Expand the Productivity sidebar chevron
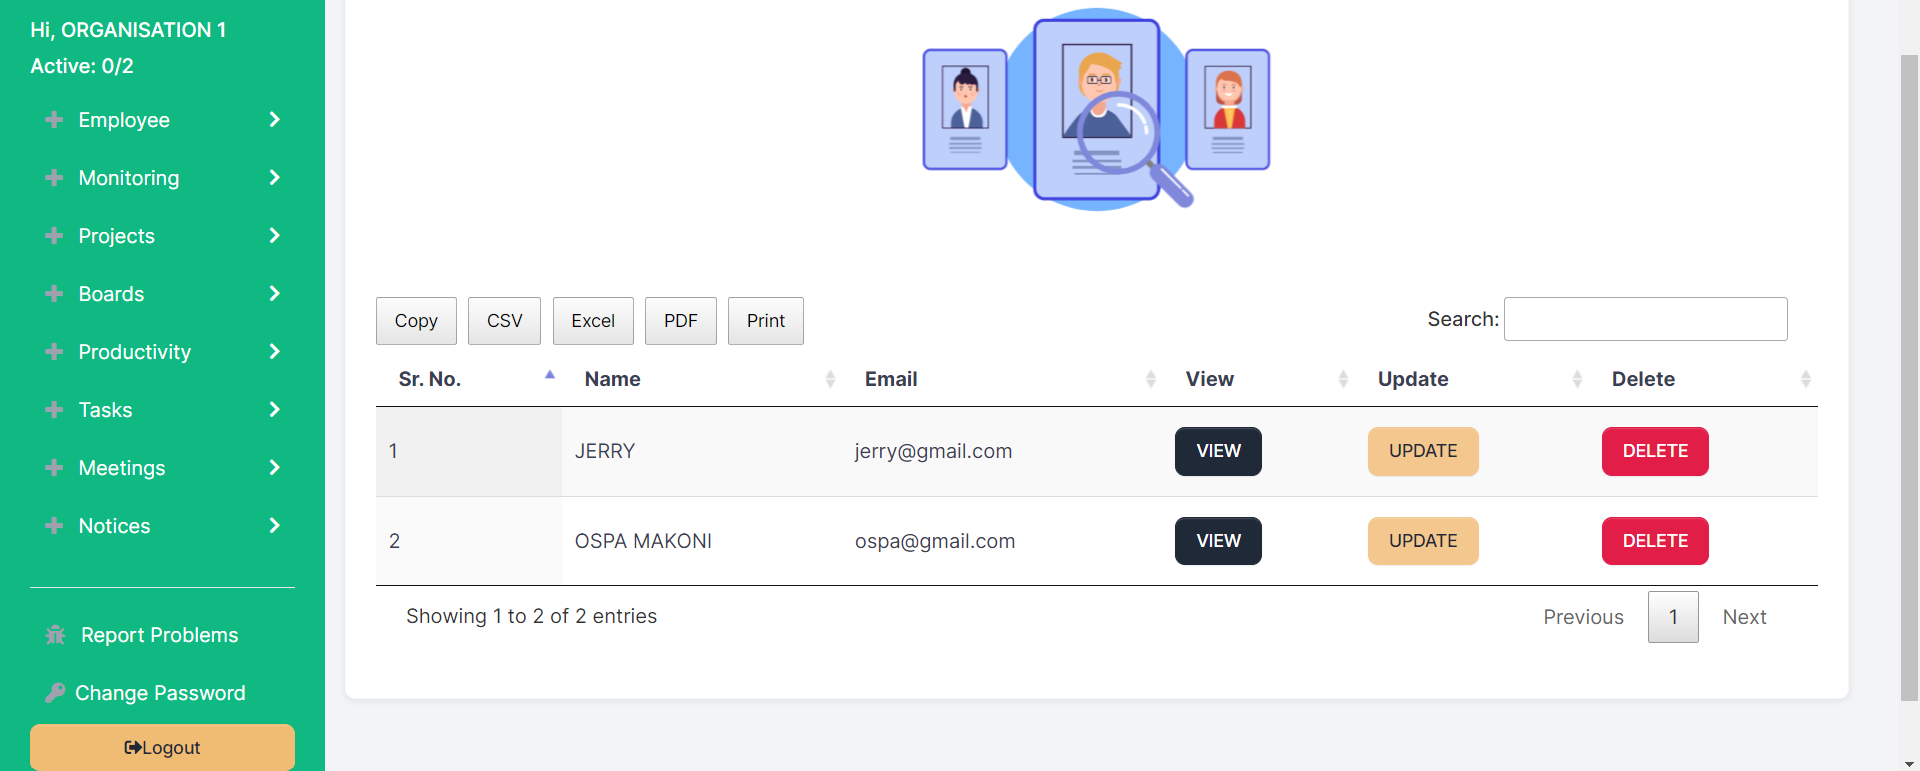The height and width of the screenshot is (771, 1920). (274, 352)
